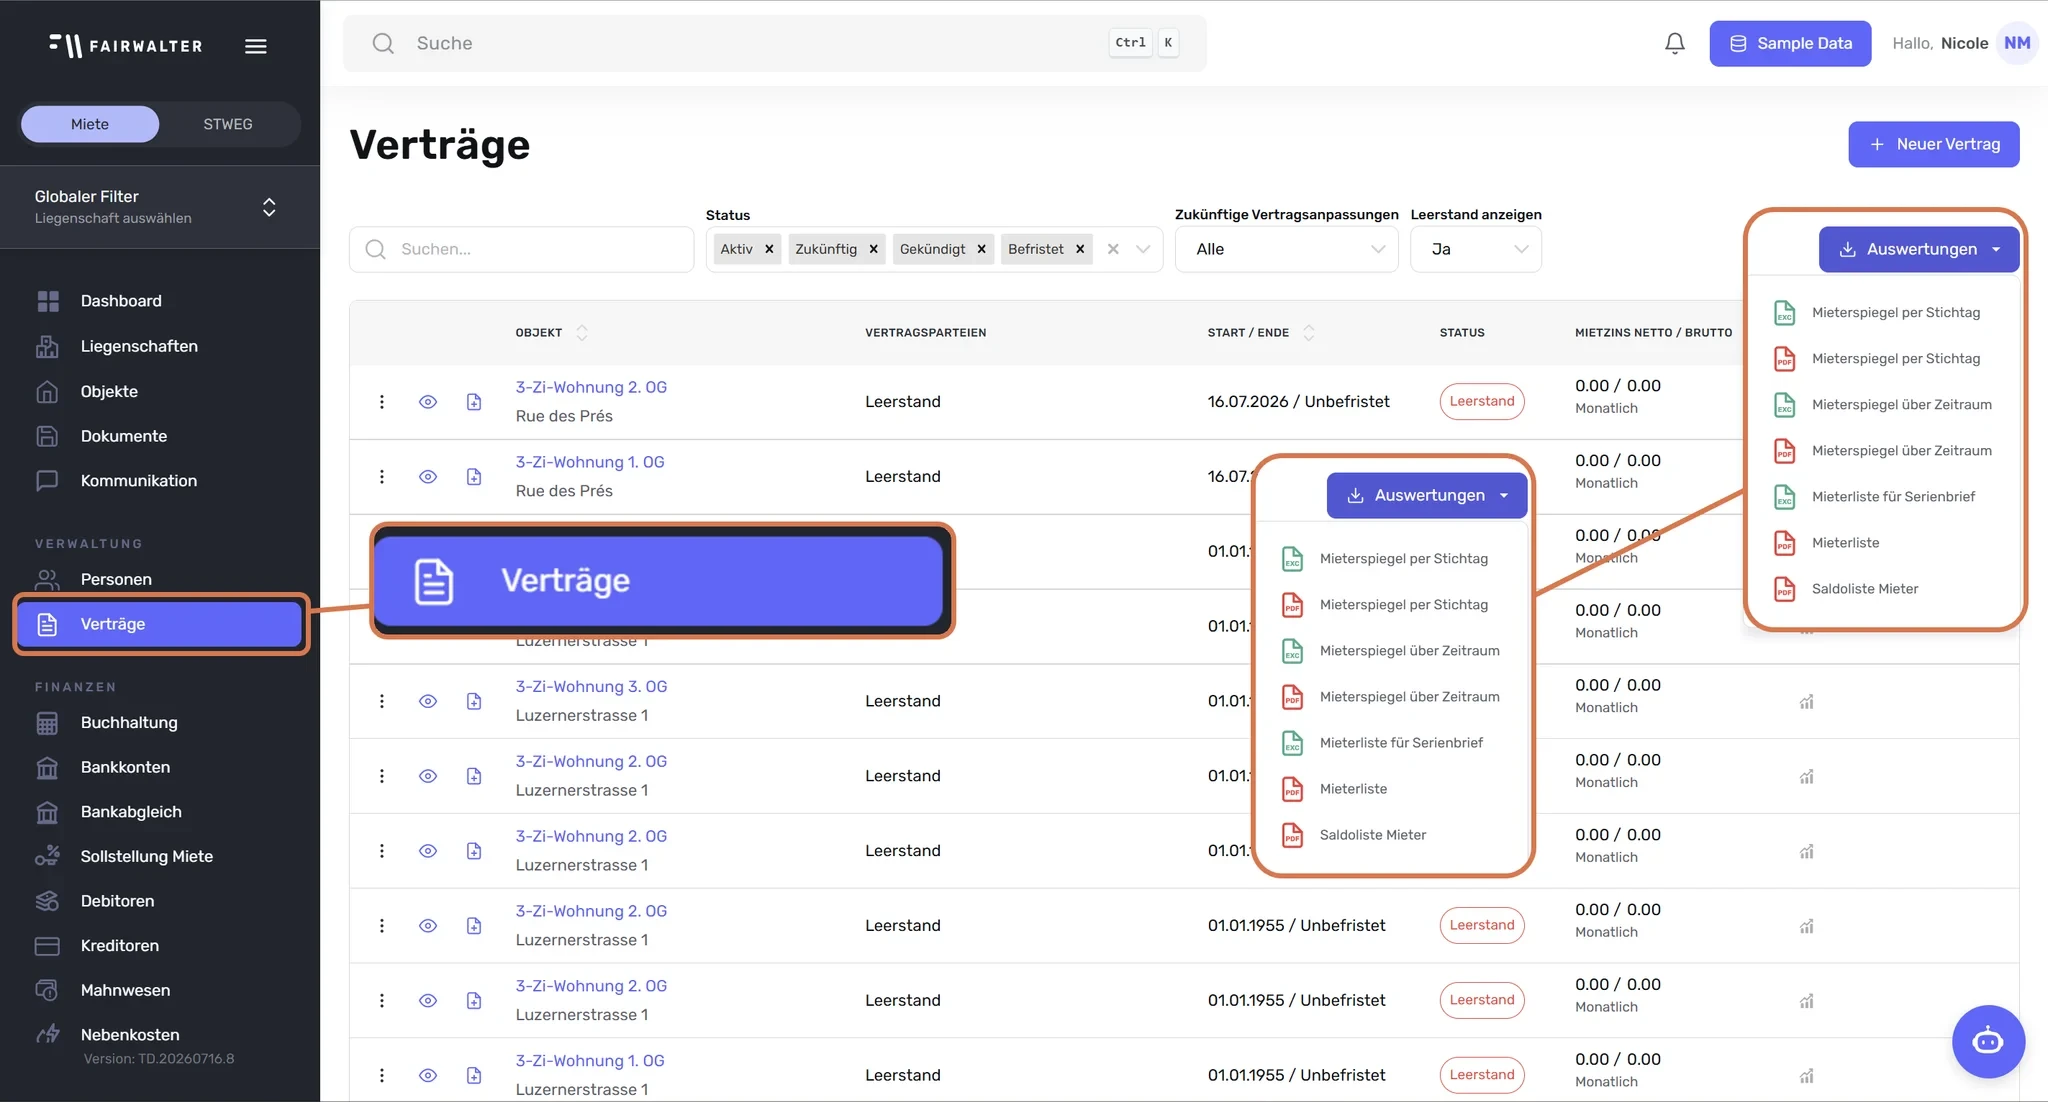Open the Zukünftige Vertragsanpassungen dropdown showing Alle
This screenshot has width=2048, height=1102.
pos(1286,249)
